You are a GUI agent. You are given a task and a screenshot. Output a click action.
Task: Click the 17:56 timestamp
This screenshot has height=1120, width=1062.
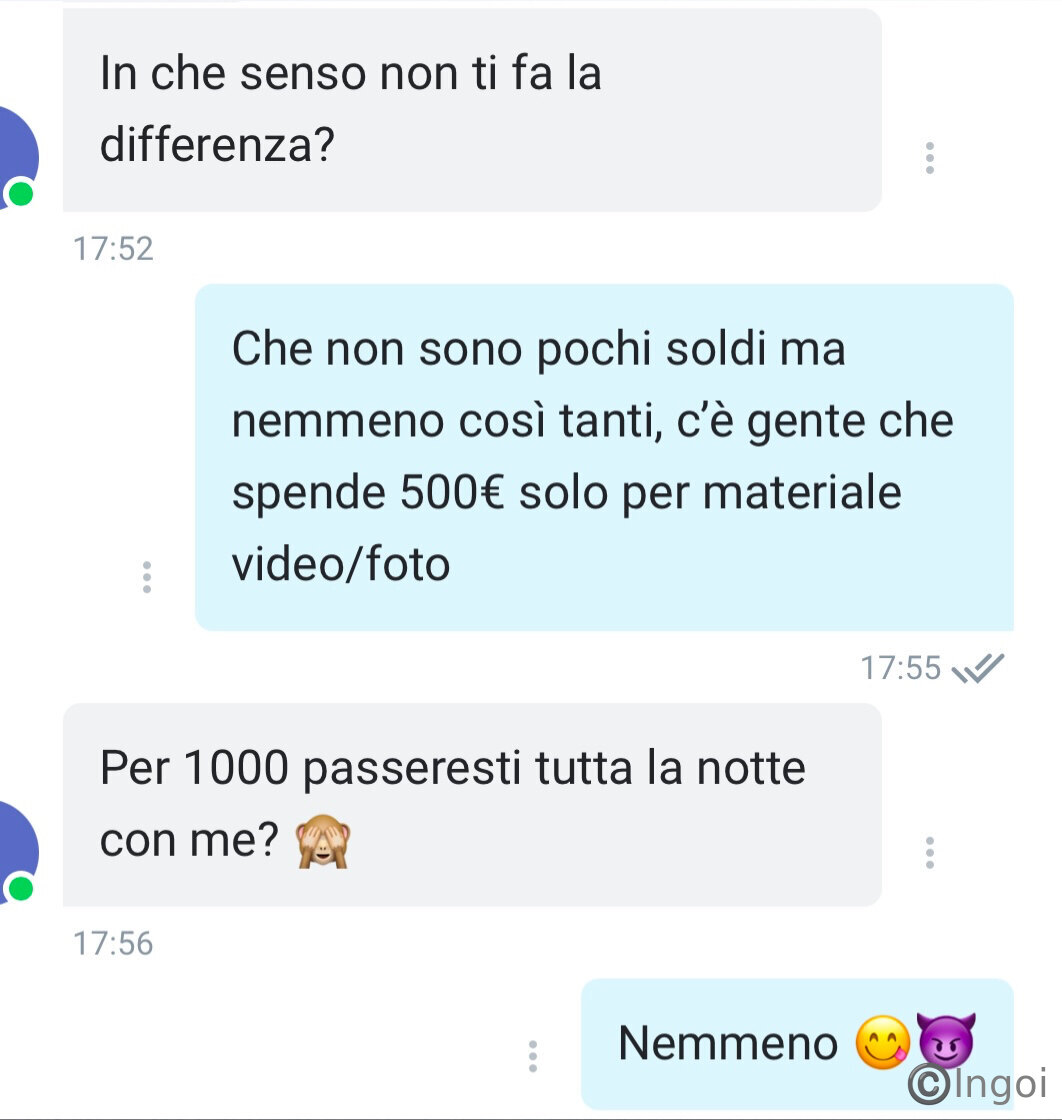113,944
